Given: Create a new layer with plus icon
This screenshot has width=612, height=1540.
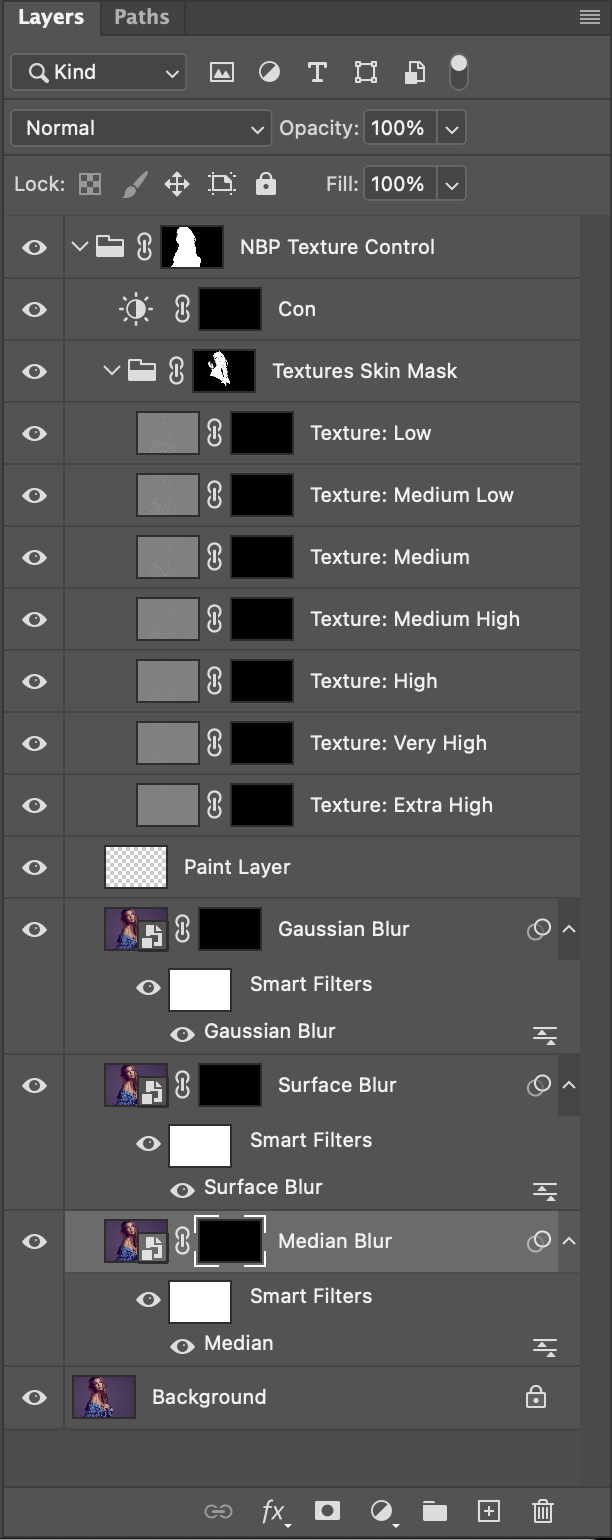Looking at the screenshot, I should [488, 1511].
